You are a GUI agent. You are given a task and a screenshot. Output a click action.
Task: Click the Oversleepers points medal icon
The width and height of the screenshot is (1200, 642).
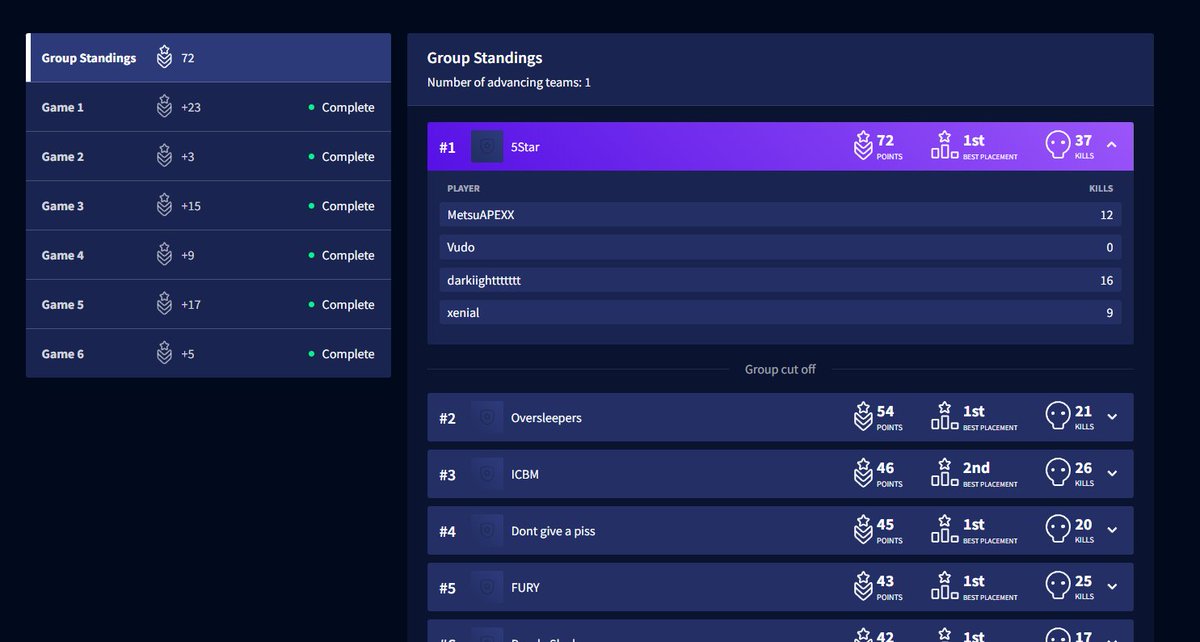(863, 417)
